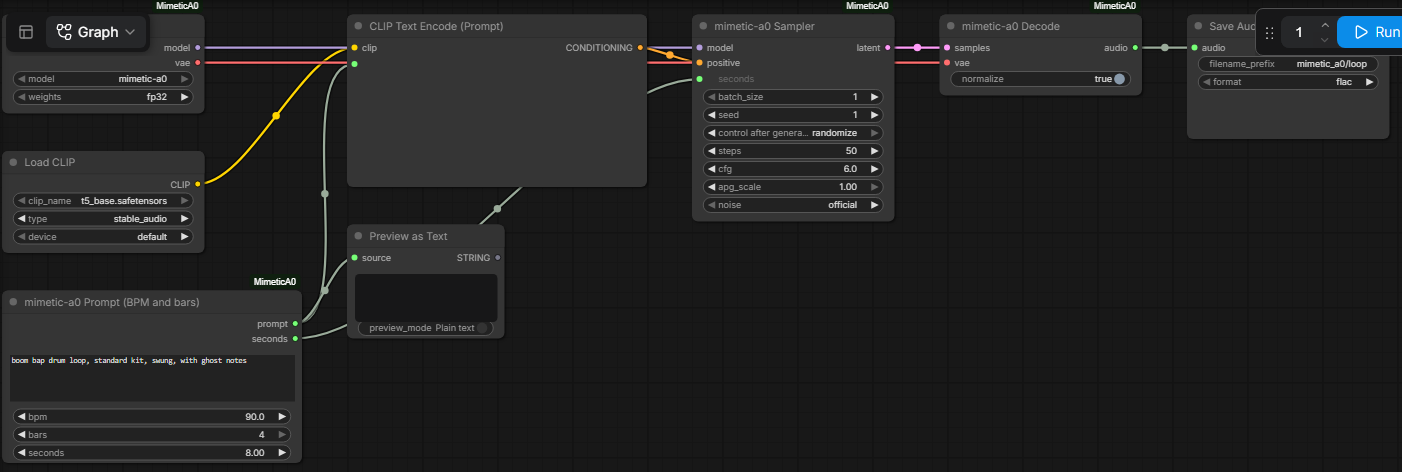Increase steps with its right arrow
Screen dimensions: 1402x472
[875, 151]
